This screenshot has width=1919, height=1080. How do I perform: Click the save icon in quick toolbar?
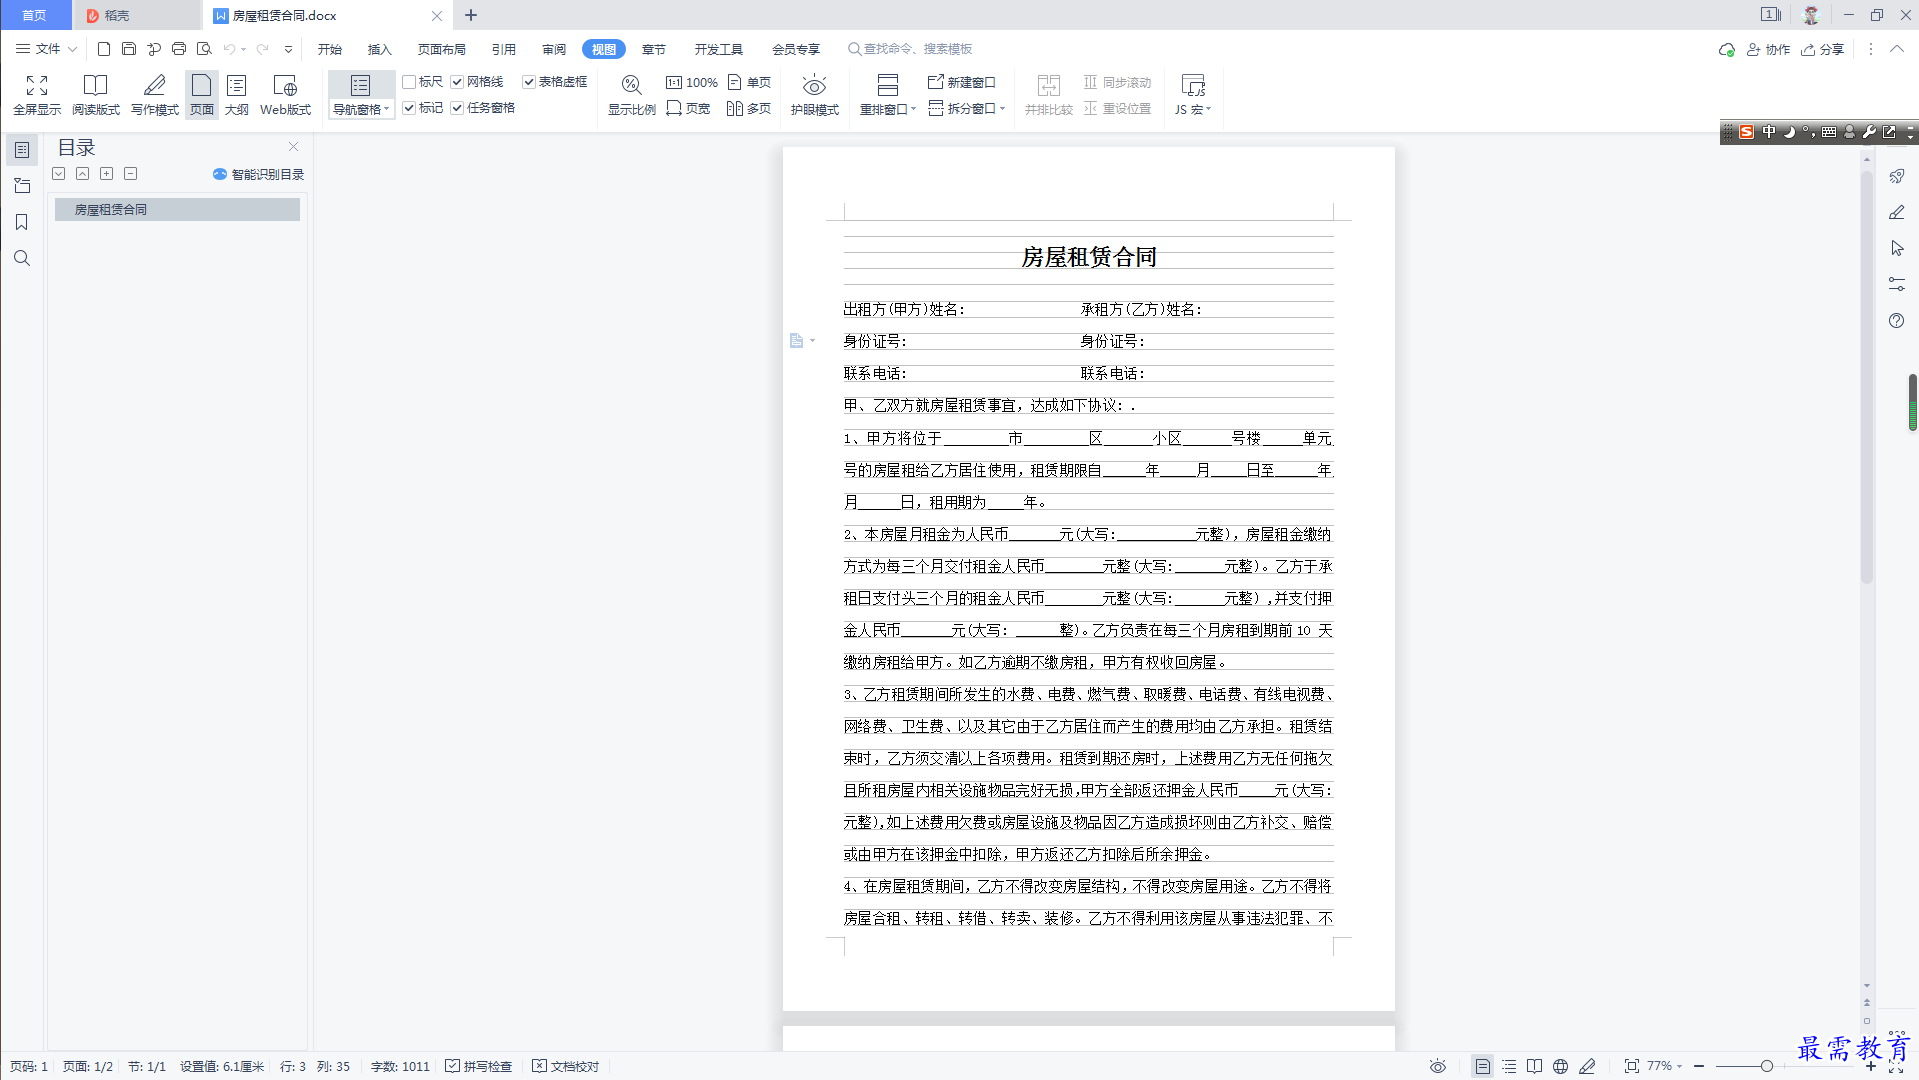[x=129, y=49]
